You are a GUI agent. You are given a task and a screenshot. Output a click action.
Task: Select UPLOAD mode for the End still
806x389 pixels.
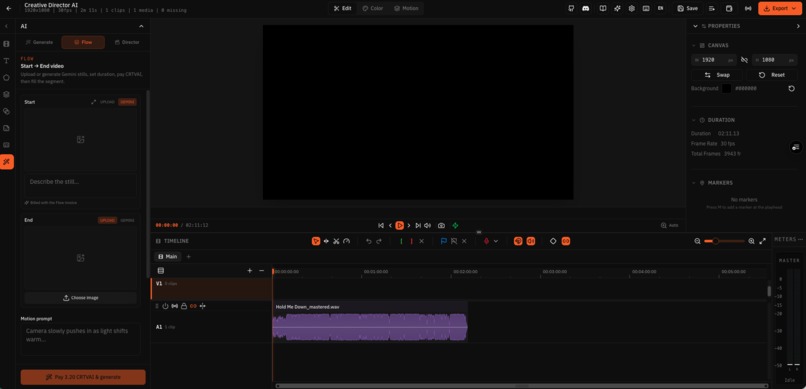pos(107,220)
